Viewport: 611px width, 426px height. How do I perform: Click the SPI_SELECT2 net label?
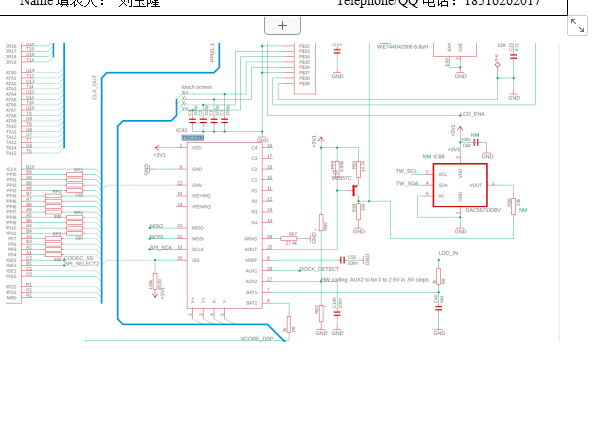pos(82,264)
